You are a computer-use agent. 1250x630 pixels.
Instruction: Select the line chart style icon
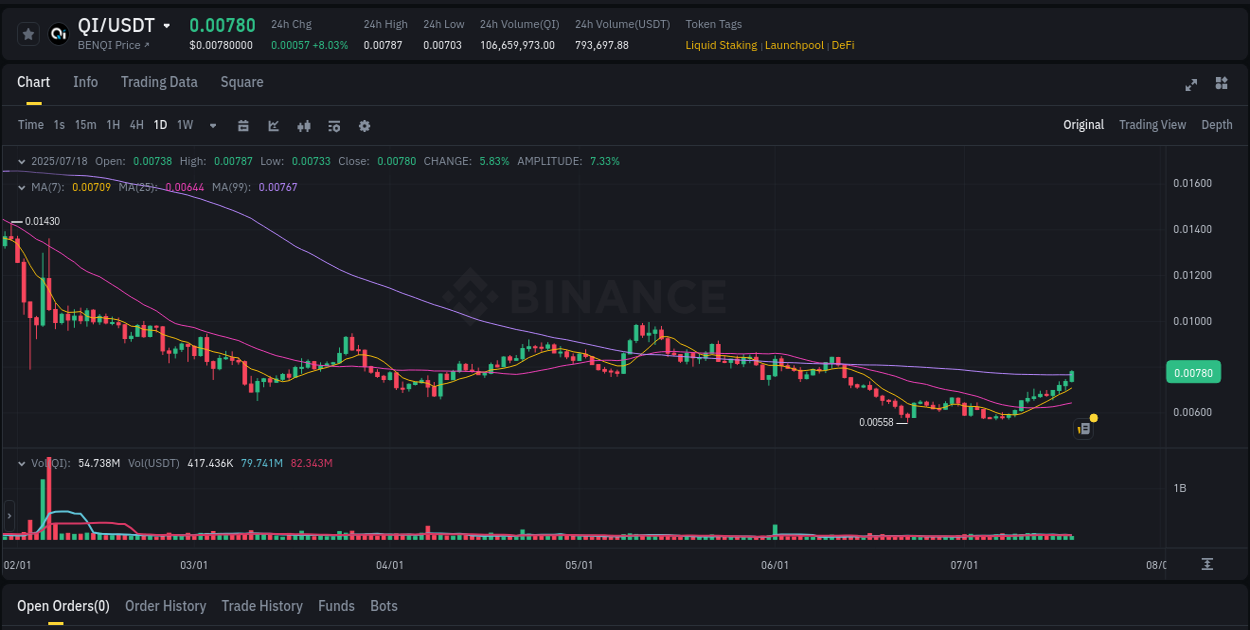(273, 126)
